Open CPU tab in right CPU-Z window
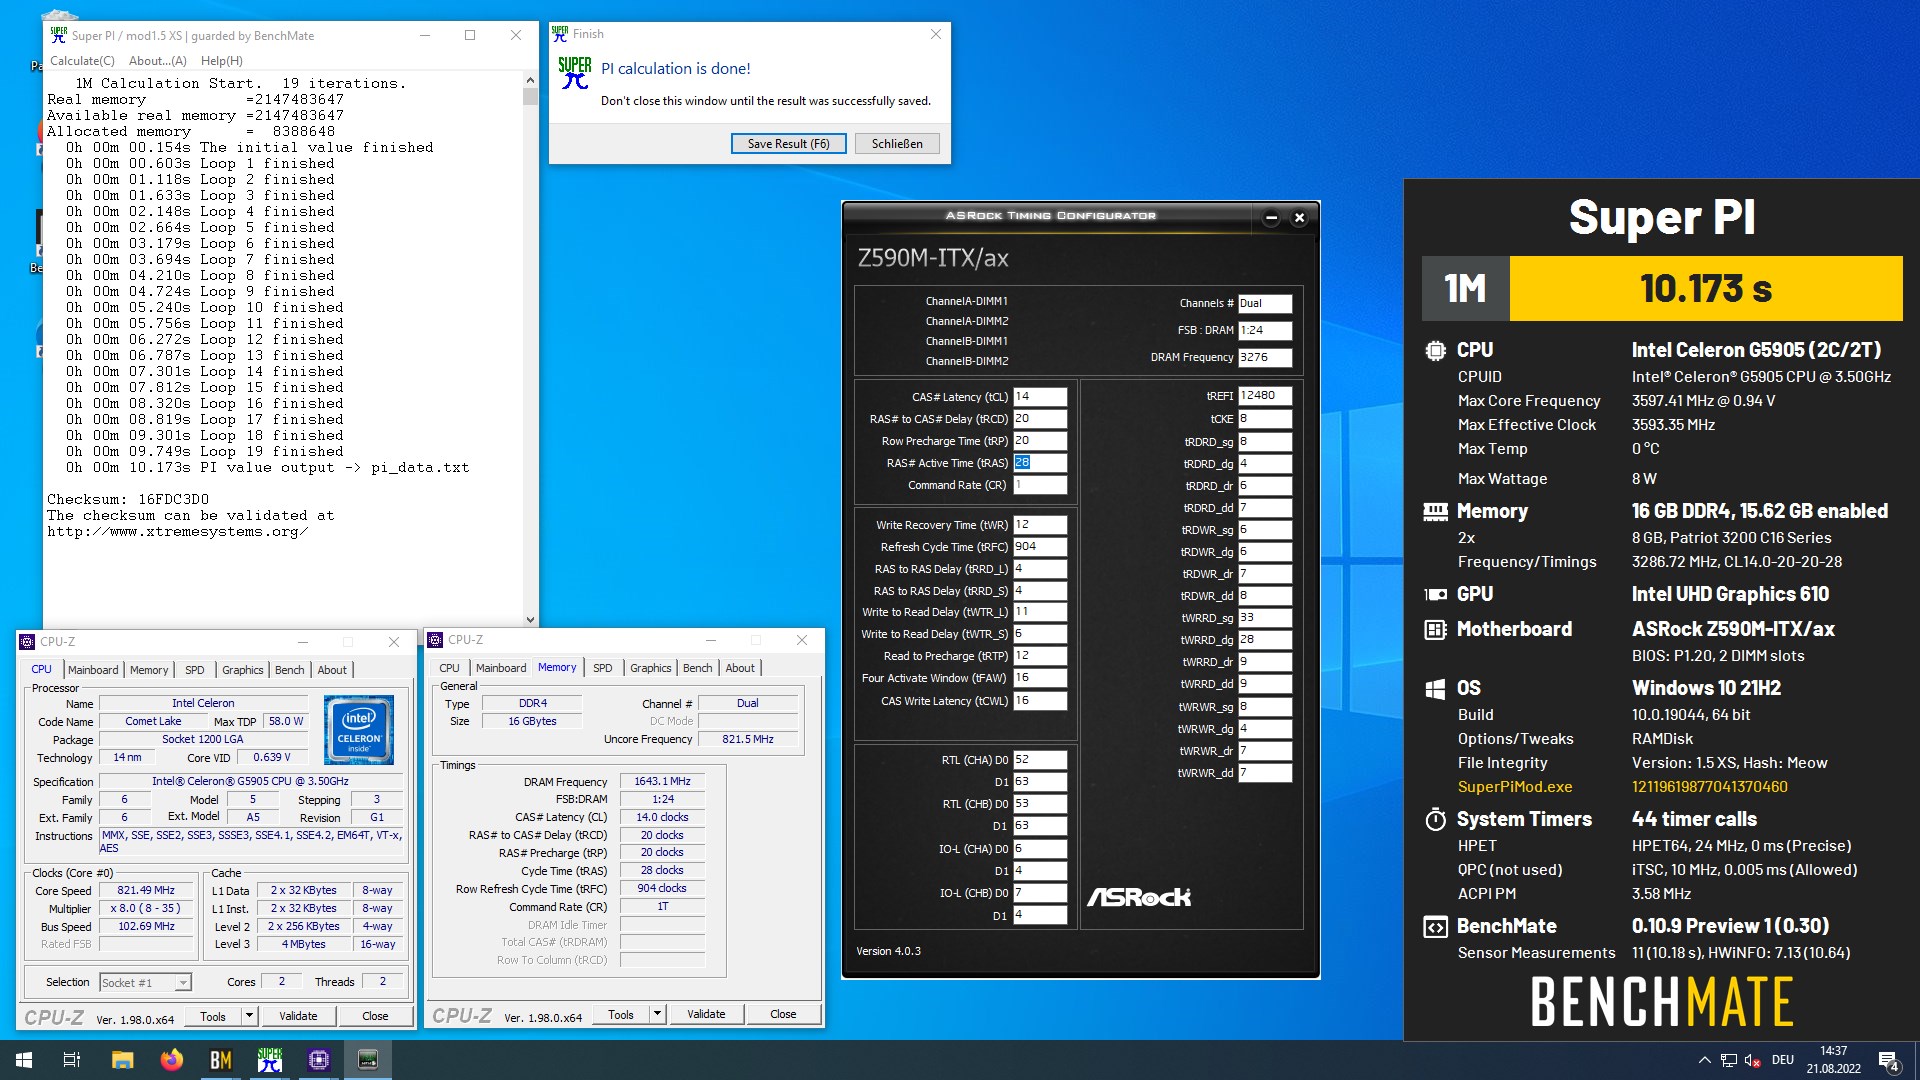Screen dimensions: 1920x1080 (450, 668)
